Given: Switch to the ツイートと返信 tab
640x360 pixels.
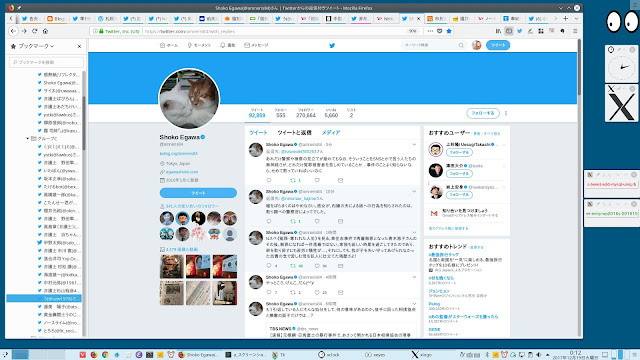Looking at the screenshot, I should [x=294, y=133].
